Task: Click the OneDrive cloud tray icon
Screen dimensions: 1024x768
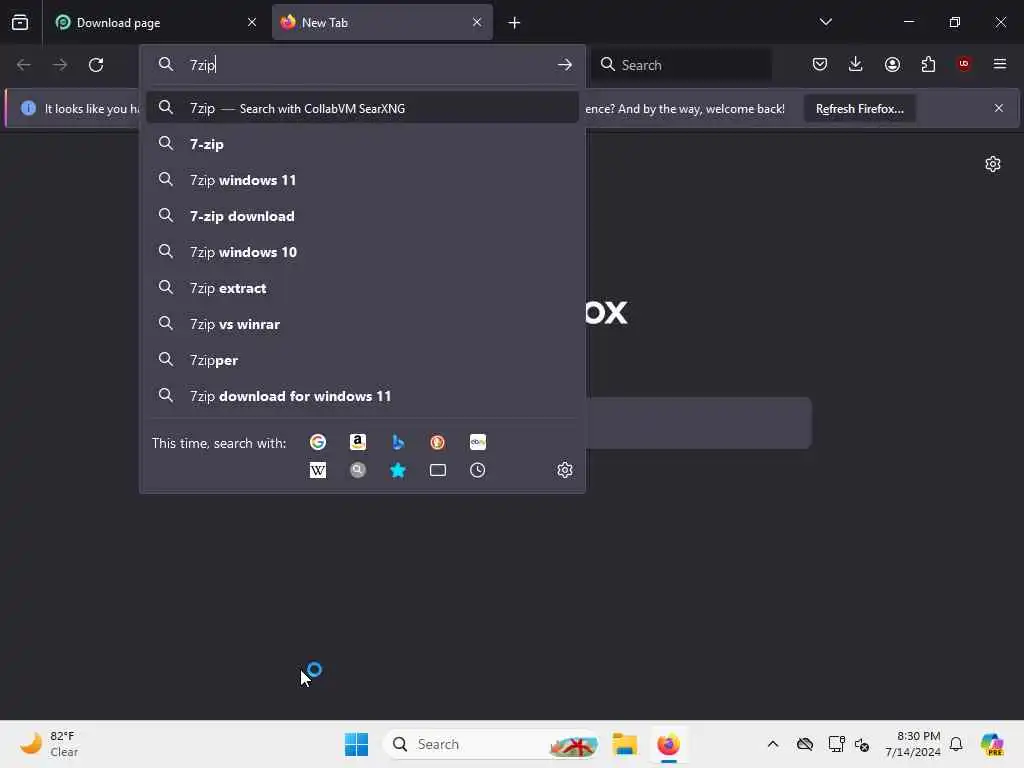Action: click(805, 744)
